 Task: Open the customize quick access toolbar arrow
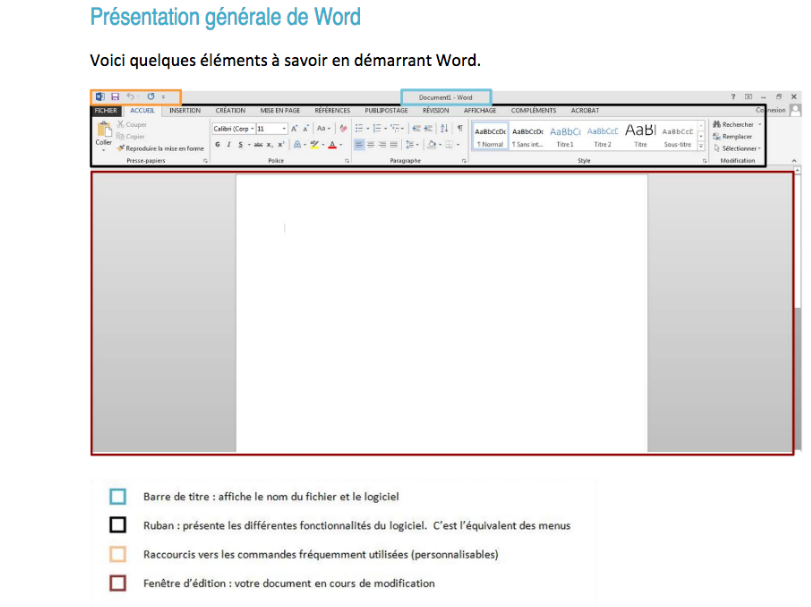(x=163, y=97)
